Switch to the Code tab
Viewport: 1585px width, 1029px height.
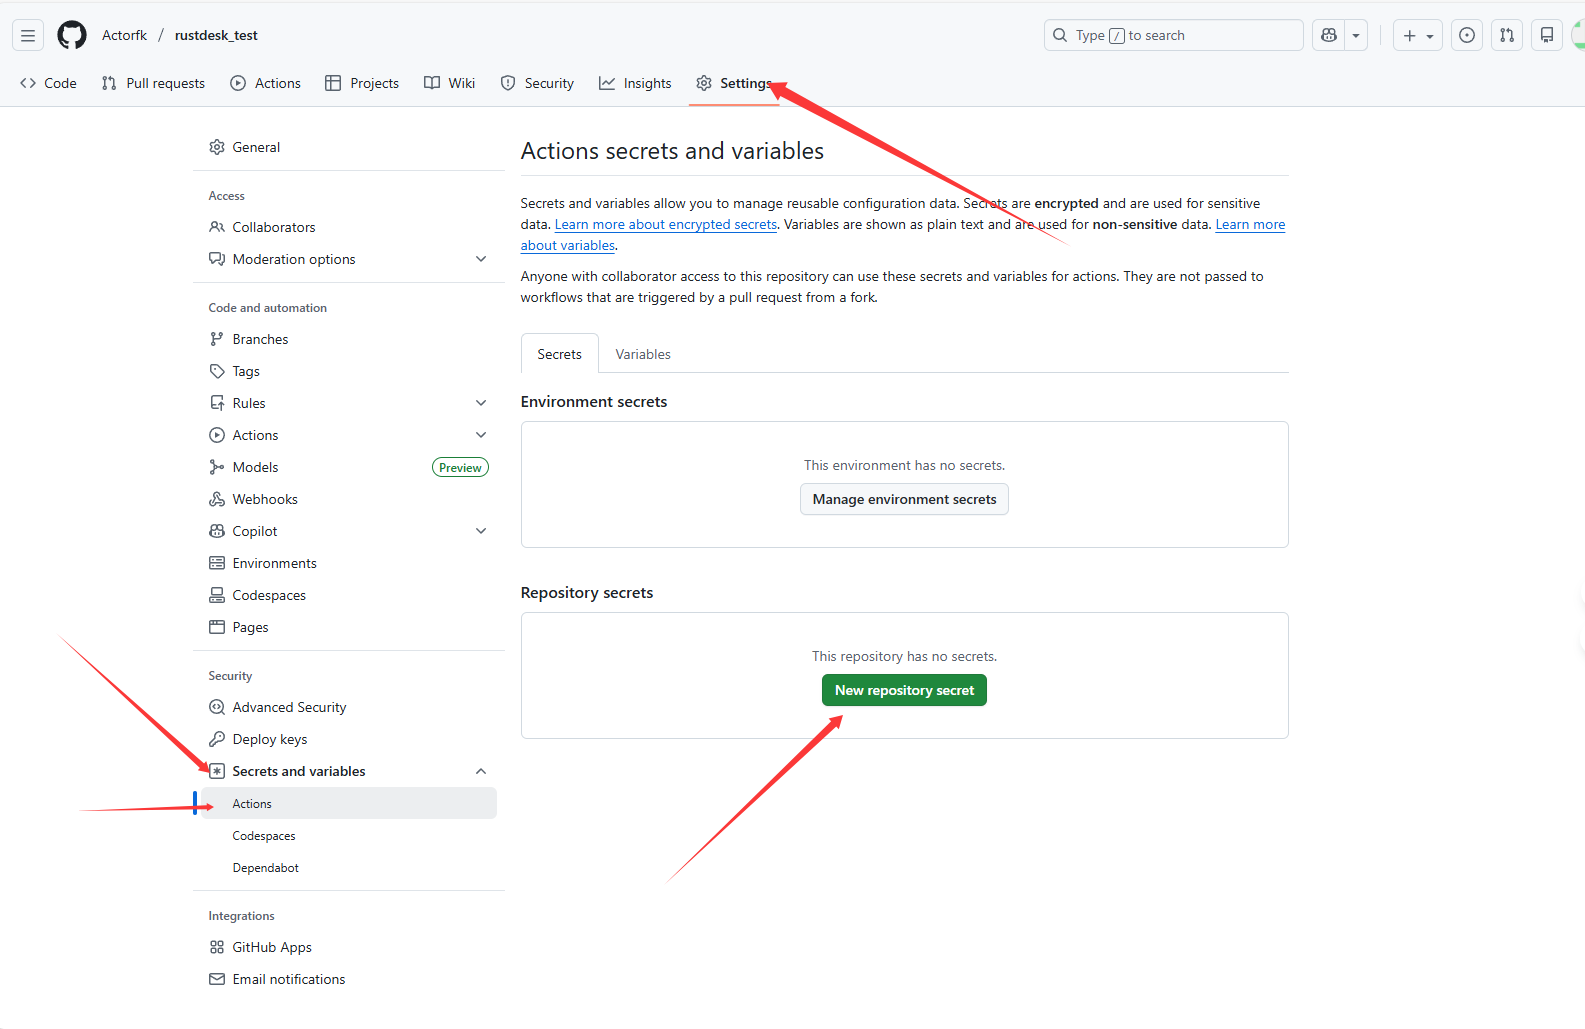tap(48, 83)
